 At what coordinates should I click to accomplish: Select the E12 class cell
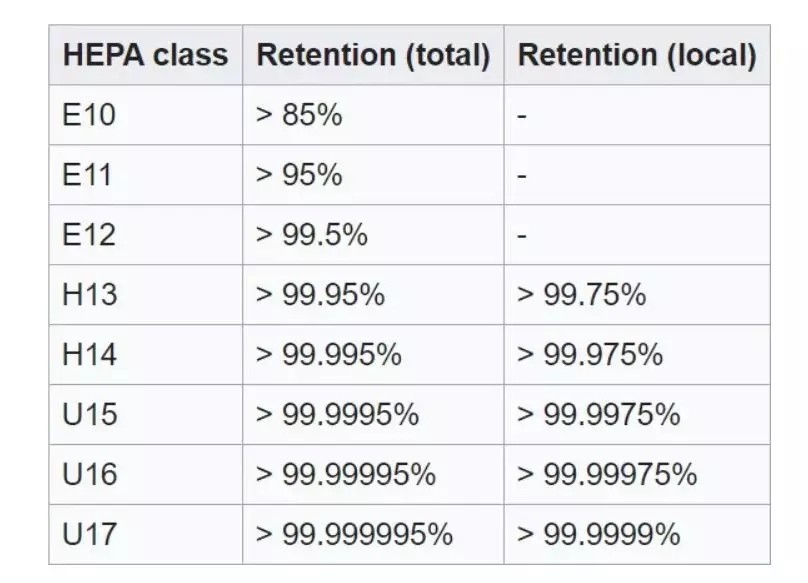tap(89, 235)
